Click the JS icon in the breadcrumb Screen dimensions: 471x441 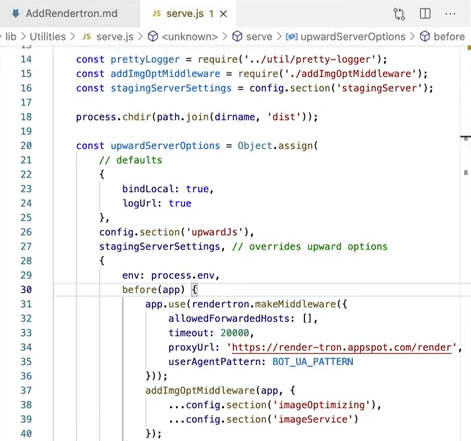(x=87, y=37)
